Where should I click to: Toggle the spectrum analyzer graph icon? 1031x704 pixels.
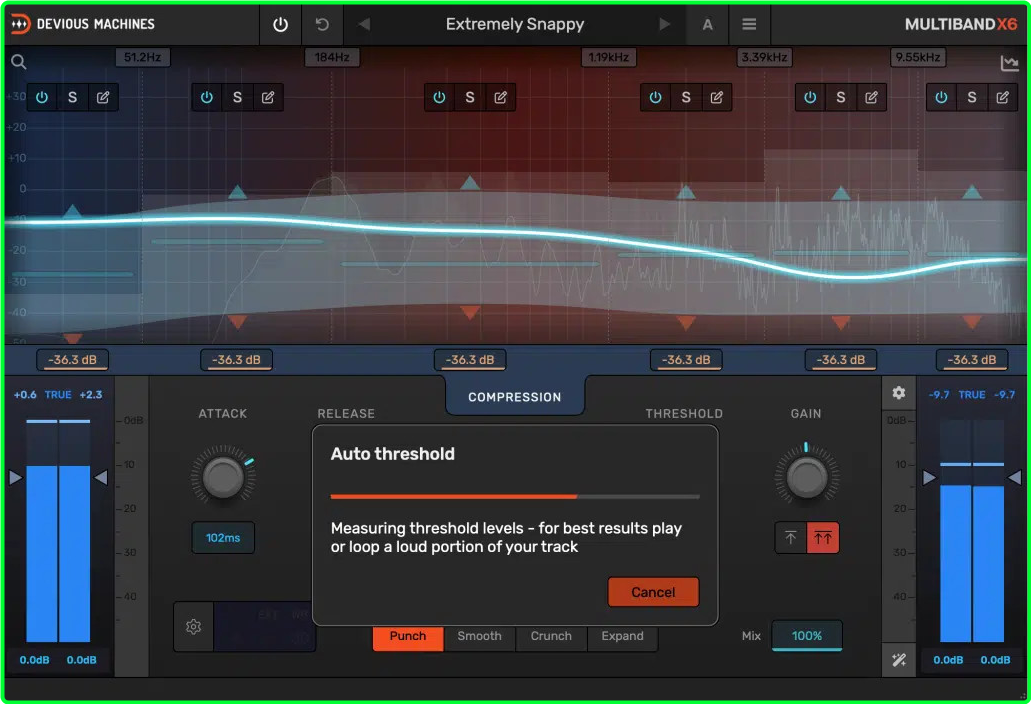pyautogui.click(x=1009, y=63)
